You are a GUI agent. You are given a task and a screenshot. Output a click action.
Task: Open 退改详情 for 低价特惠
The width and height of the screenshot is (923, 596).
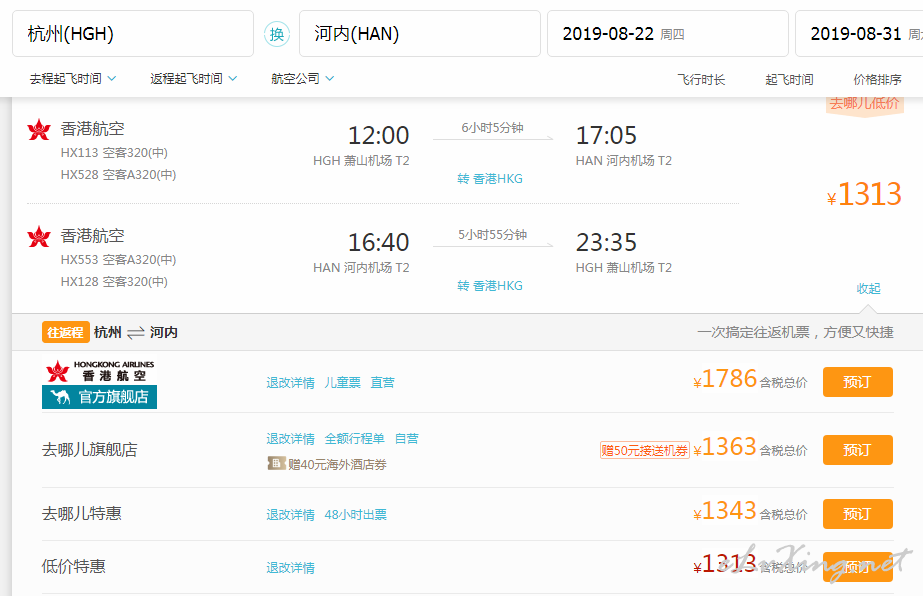pyautogui.click(x=290, y=568)
